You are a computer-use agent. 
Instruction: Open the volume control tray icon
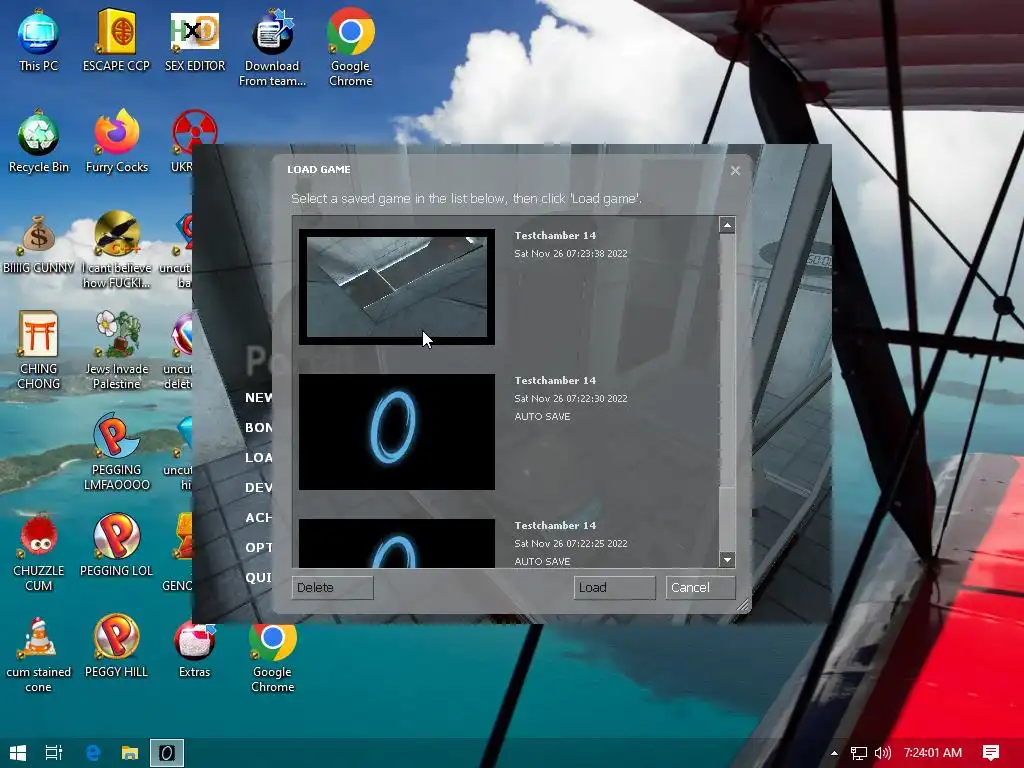pos(882,753)
